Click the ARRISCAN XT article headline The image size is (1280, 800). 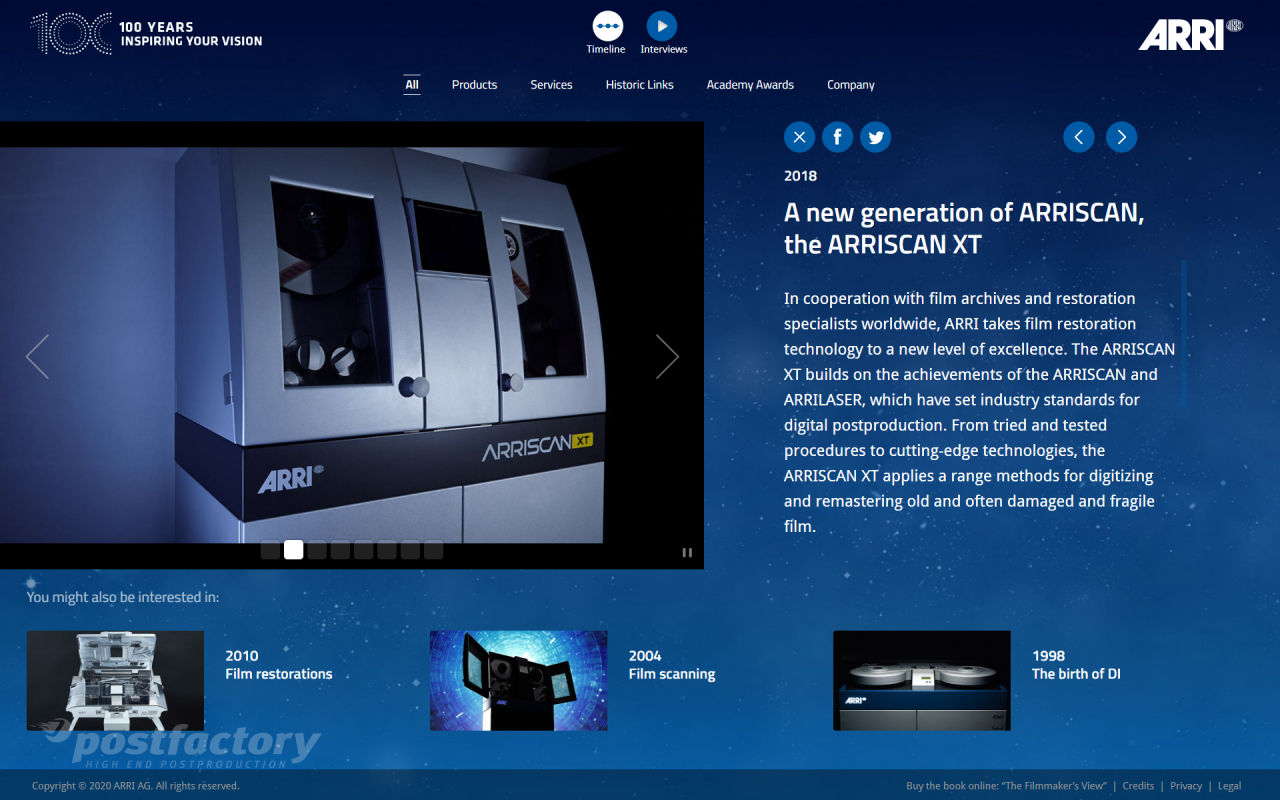click(x=964, y=228)
